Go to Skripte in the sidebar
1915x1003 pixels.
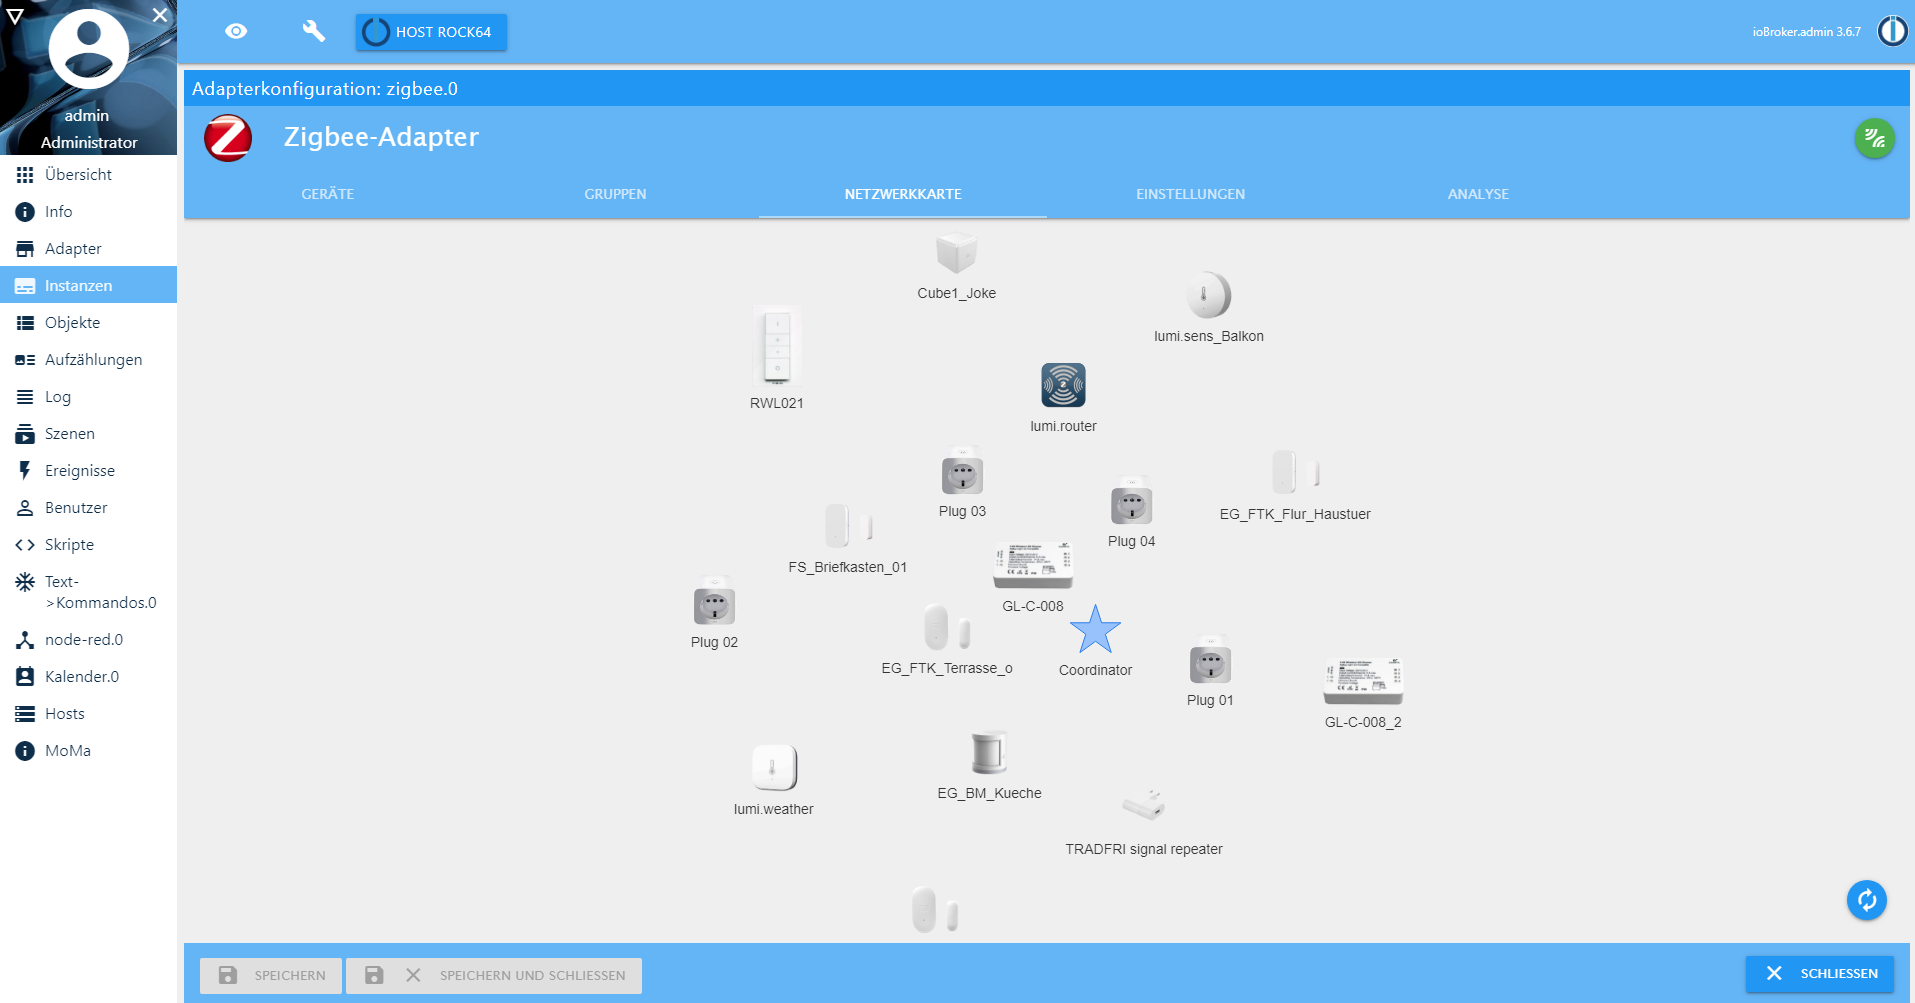(x=88, y=545)
